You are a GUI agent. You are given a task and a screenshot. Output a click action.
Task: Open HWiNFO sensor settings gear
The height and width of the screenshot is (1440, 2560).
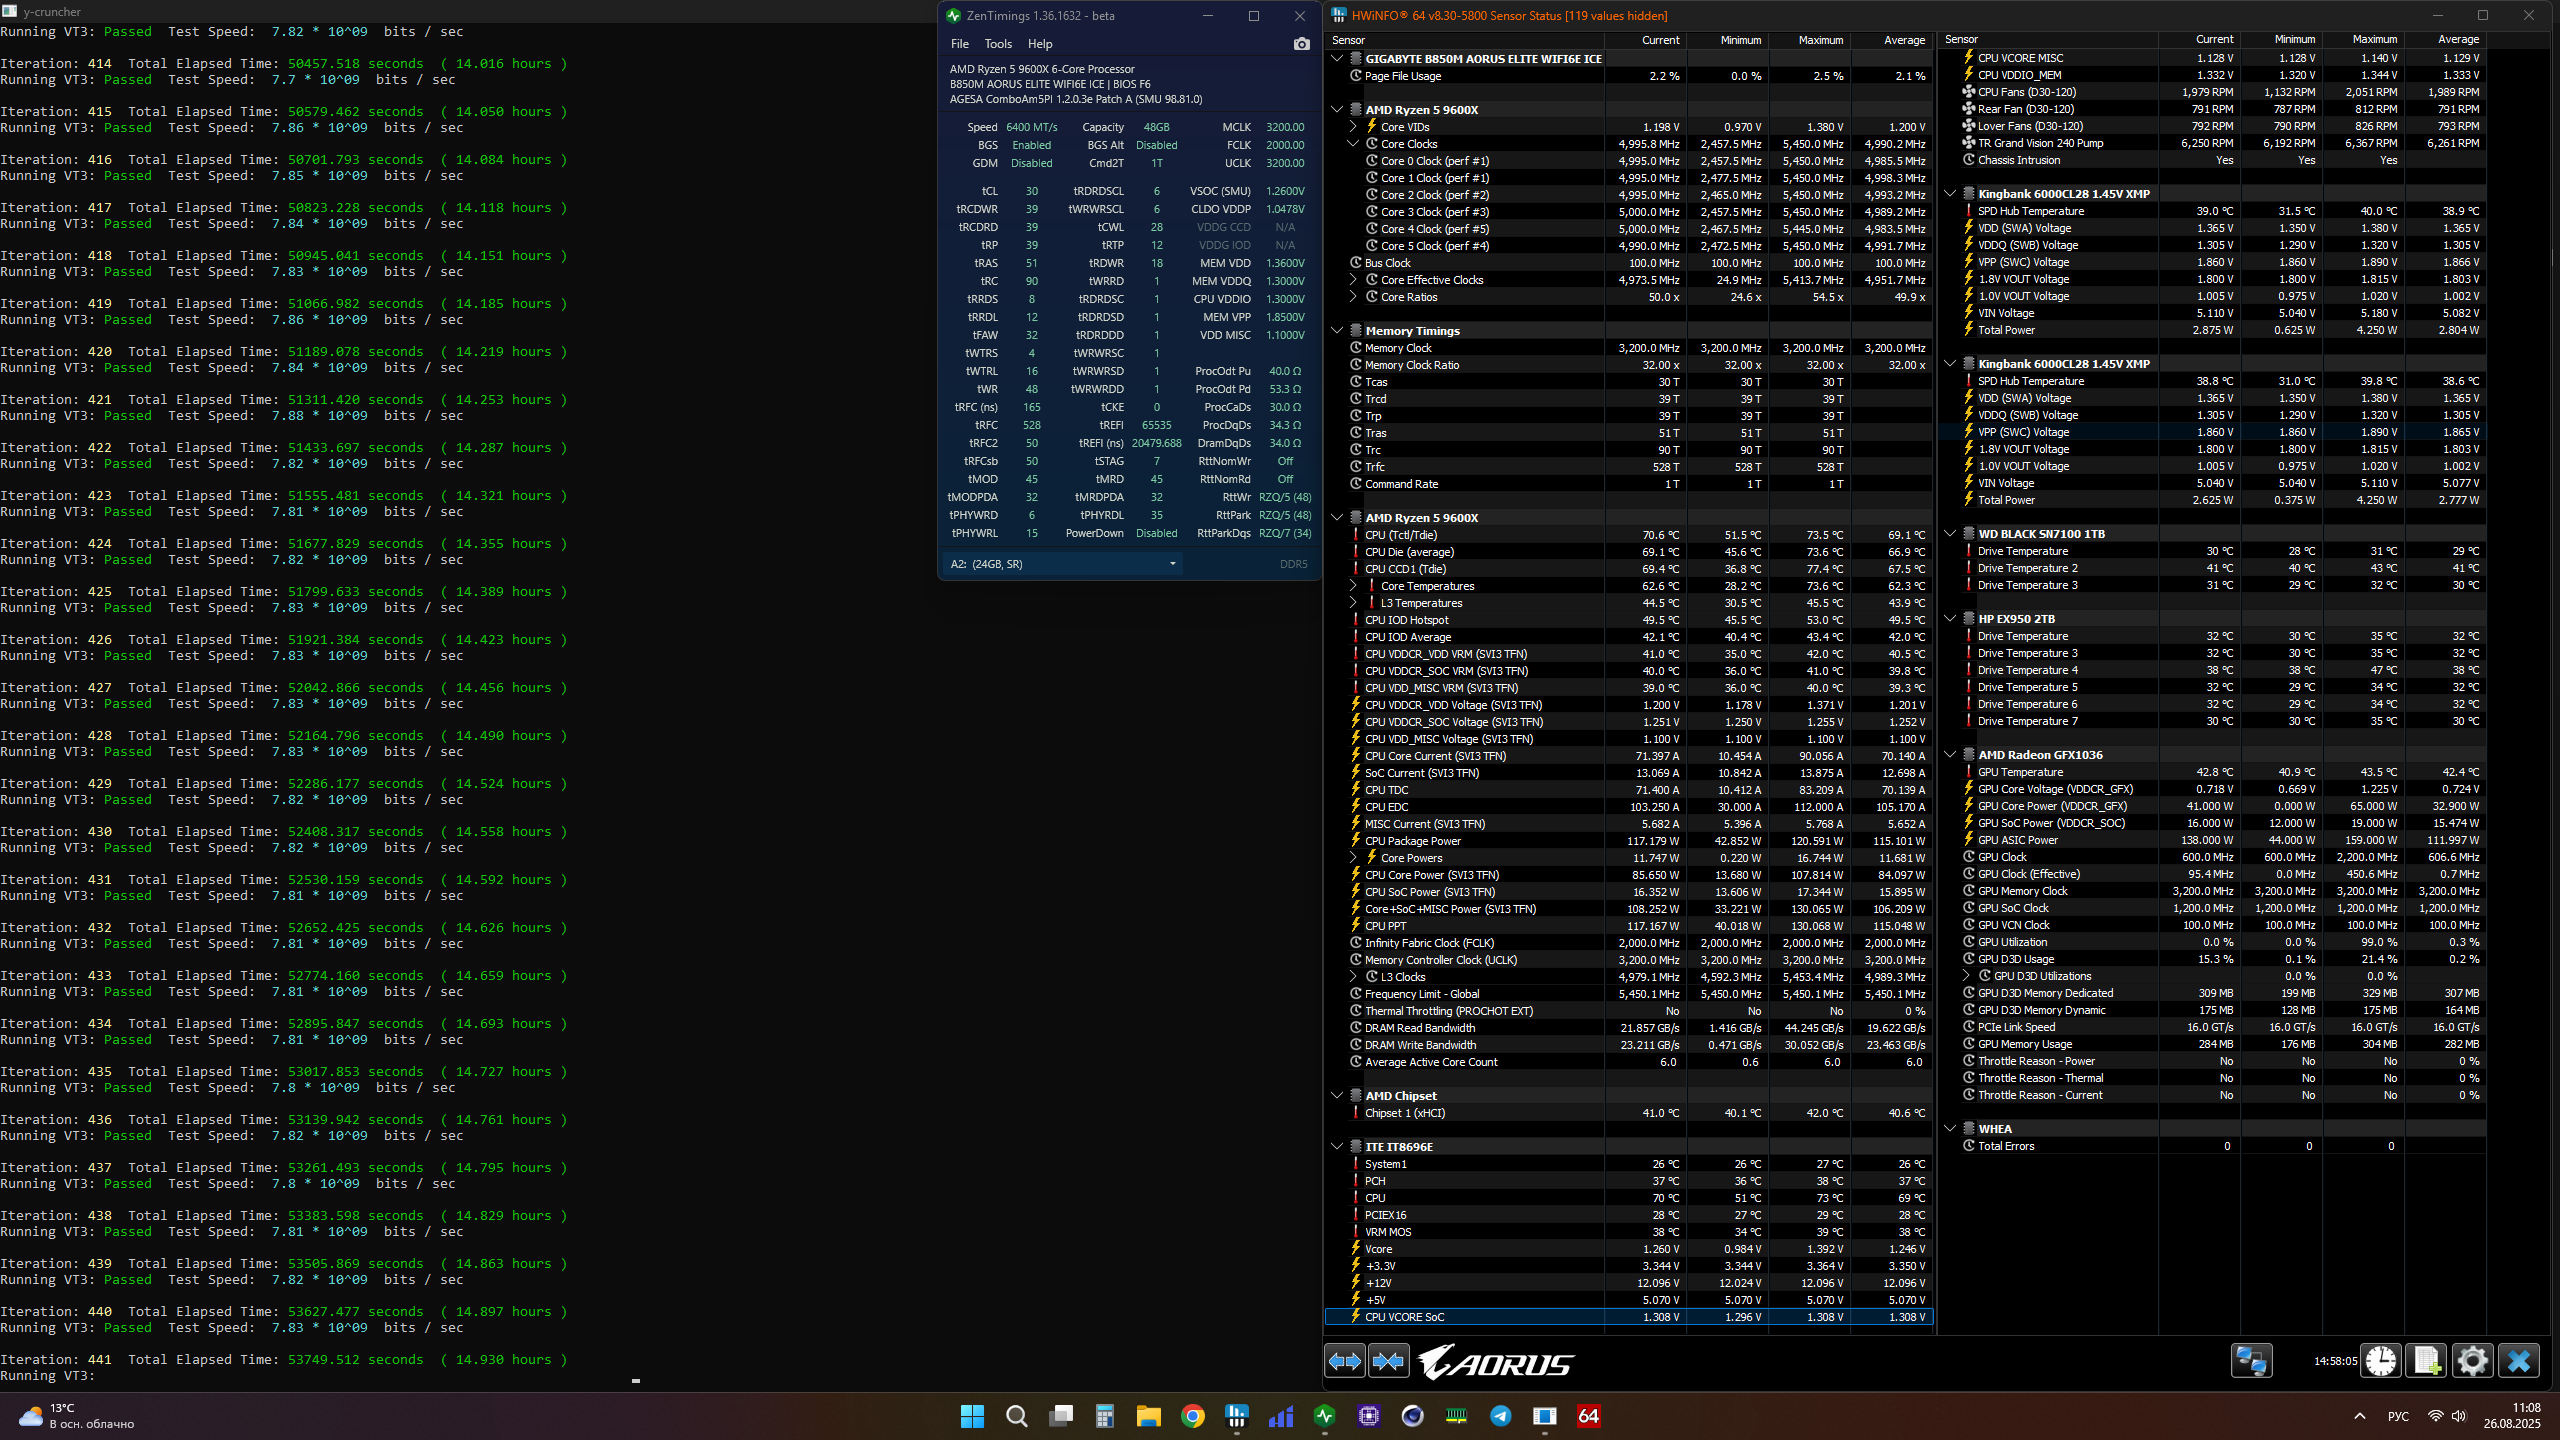click(x=2472, y=1361)
